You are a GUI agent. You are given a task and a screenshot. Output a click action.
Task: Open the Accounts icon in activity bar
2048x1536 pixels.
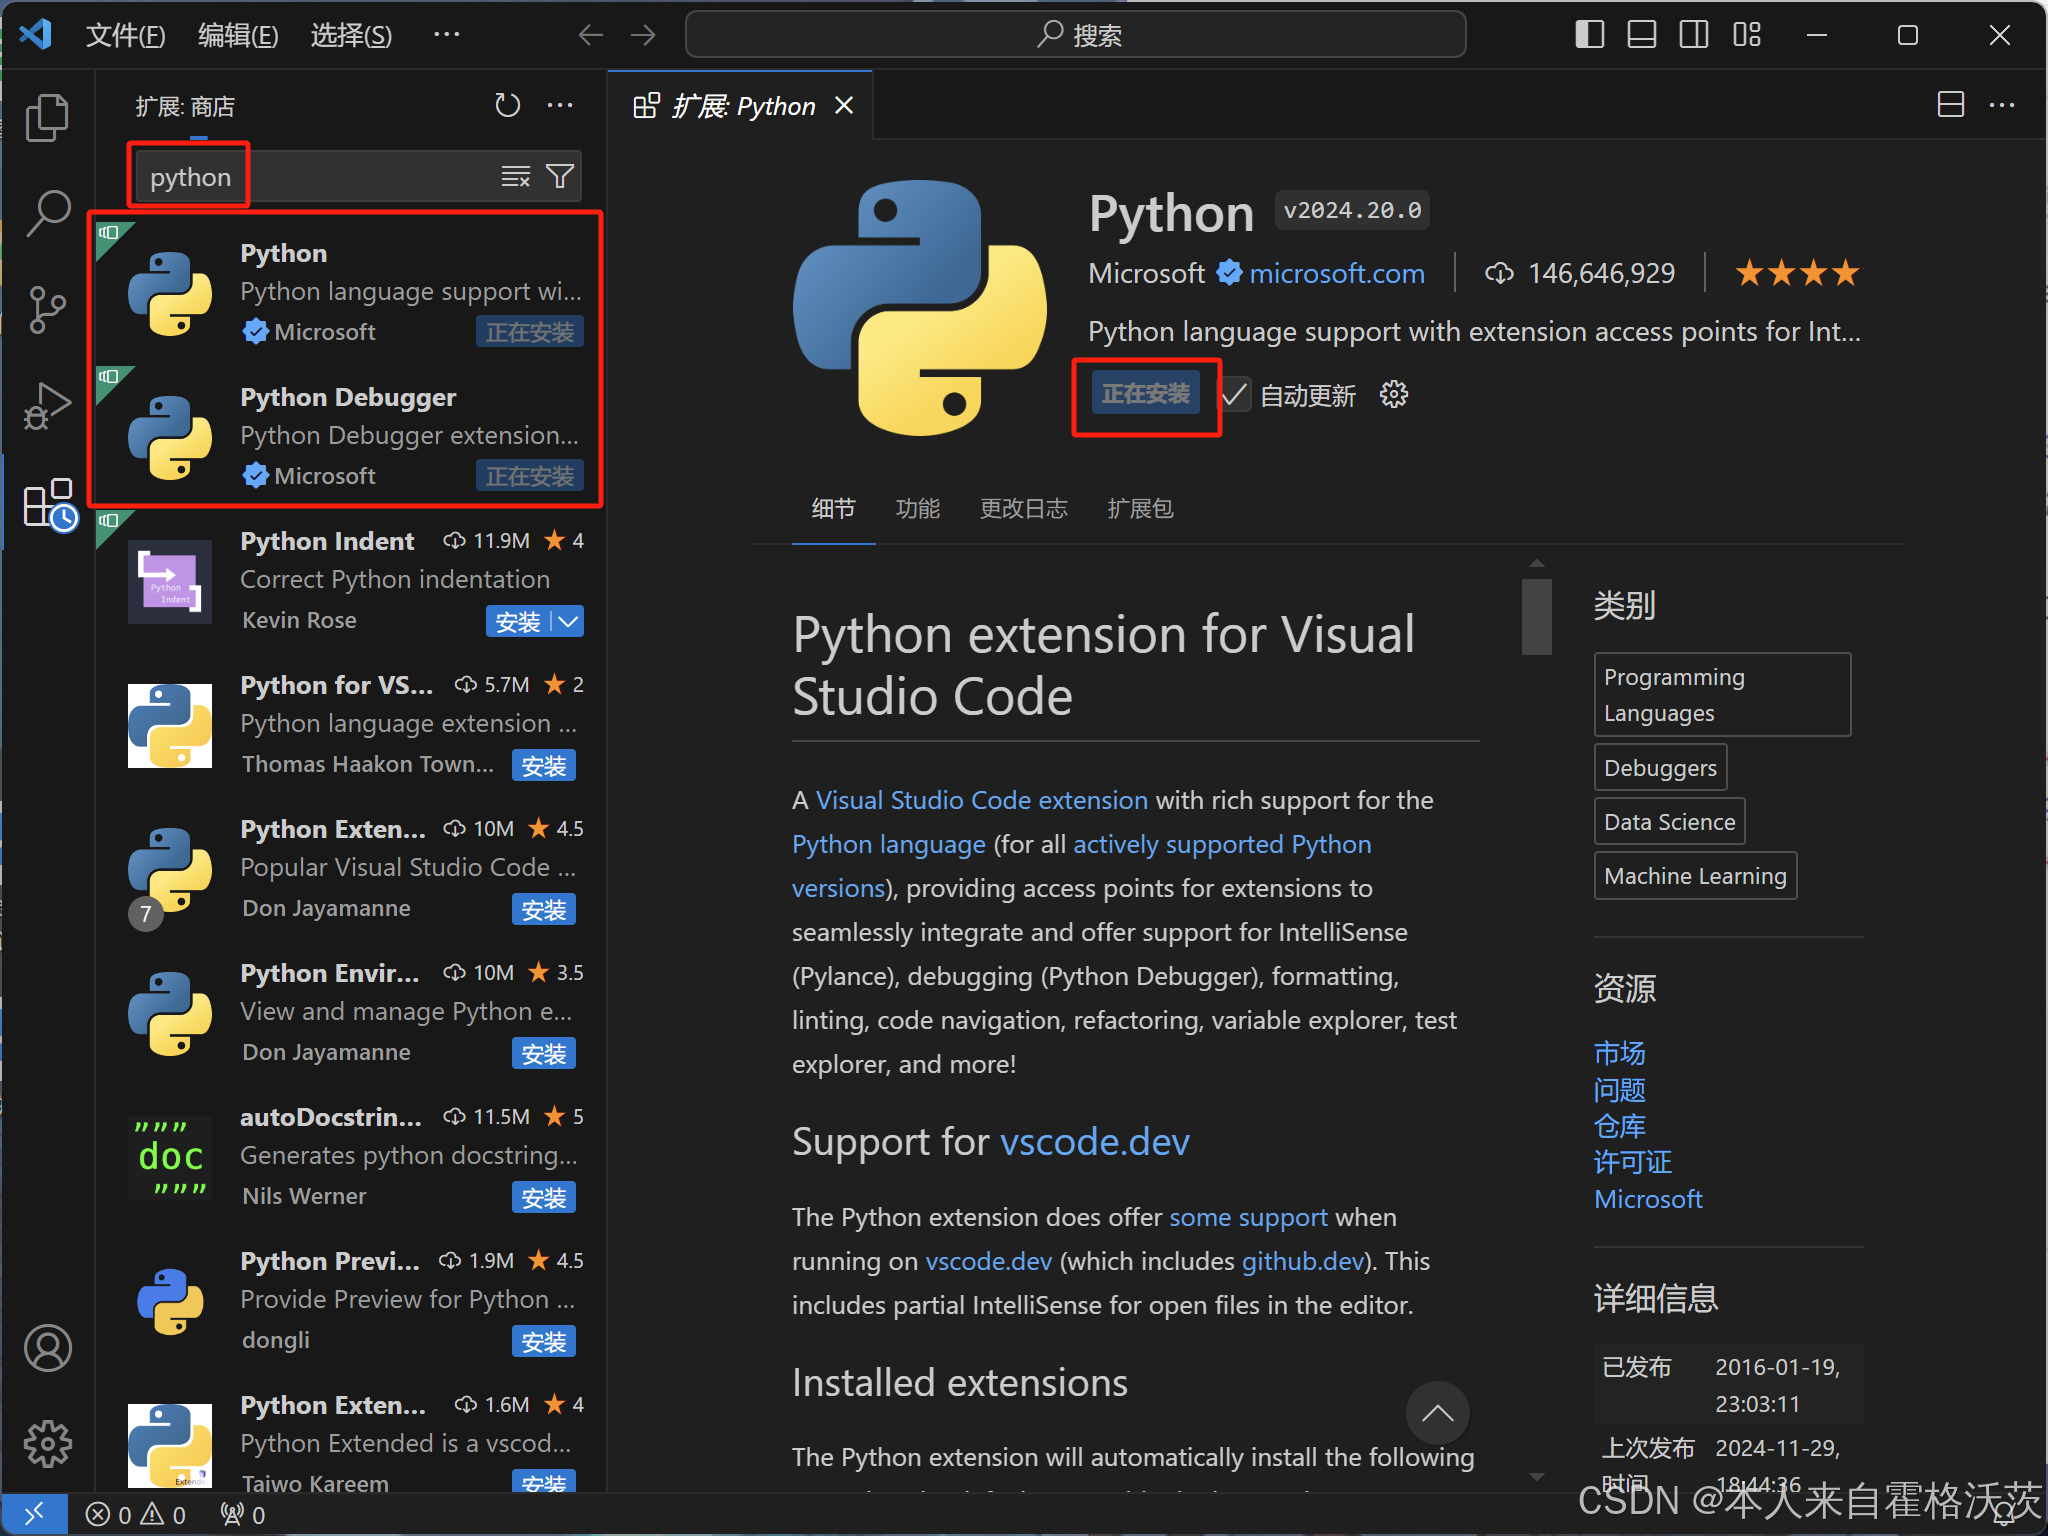point(47,1348)
